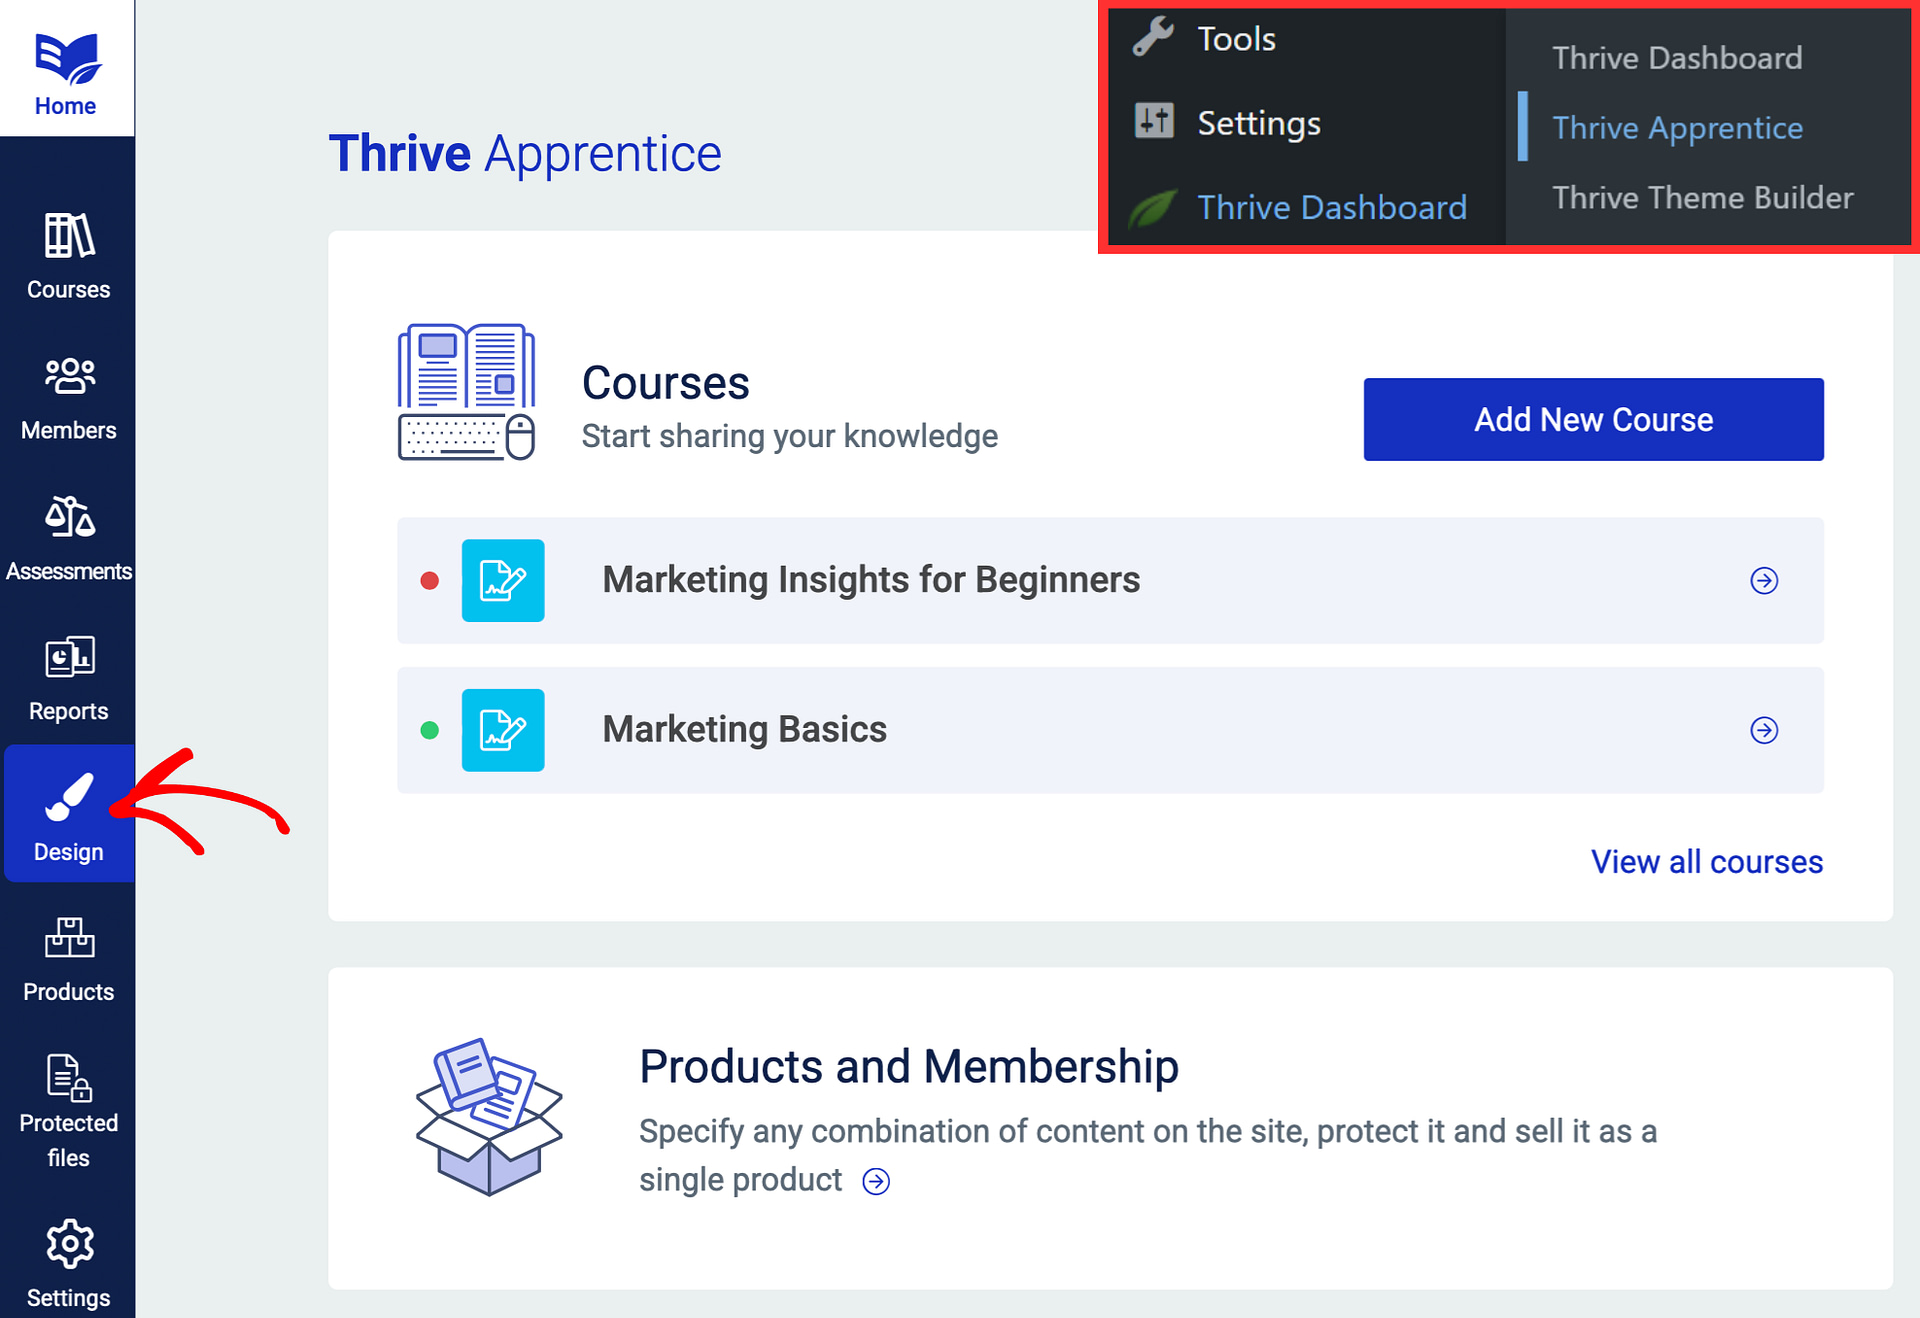Screen dimensions: 1920x1318
Task: Click the Thrive Dashboard leaf icon
Action: click(1150, 207)
